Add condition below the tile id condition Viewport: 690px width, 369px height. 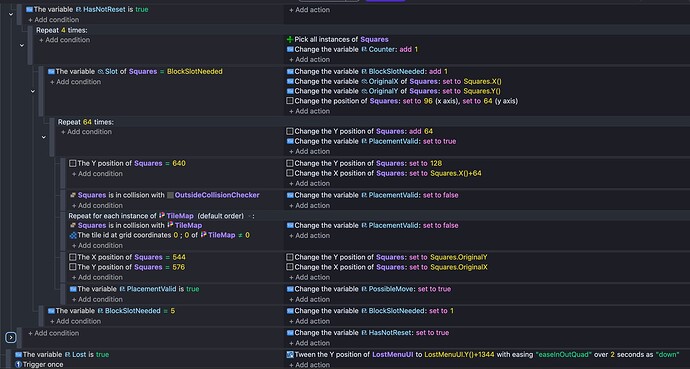[97, 245]
